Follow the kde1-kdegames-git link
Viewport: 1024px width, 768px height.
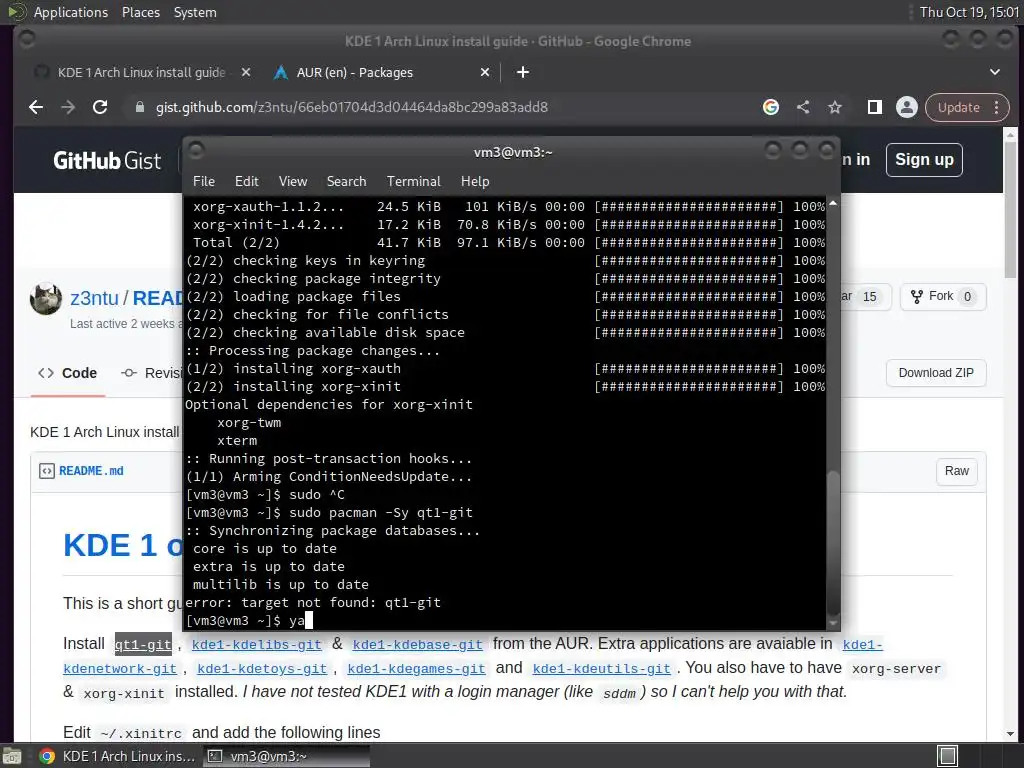416,669
